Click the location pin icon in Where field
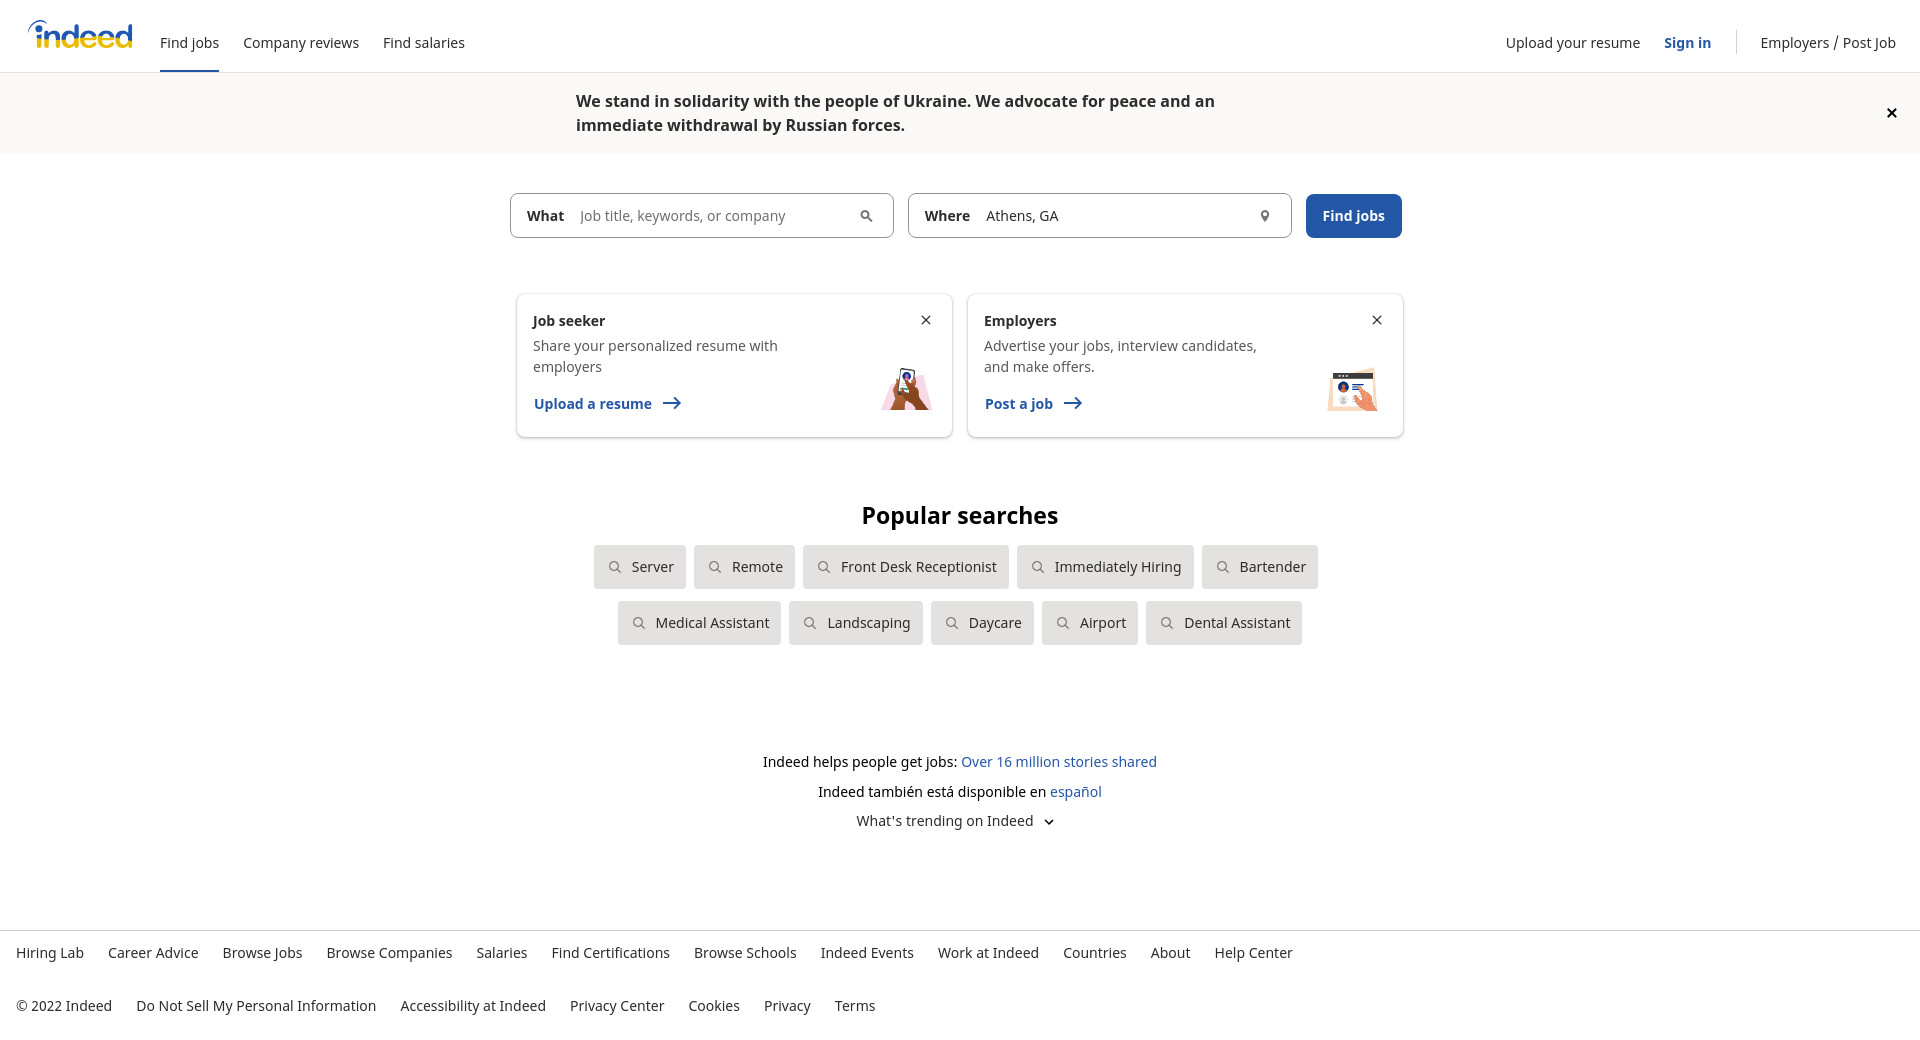The height and width of the screenshot is (1040, 1920). [x=1264, y=216]
